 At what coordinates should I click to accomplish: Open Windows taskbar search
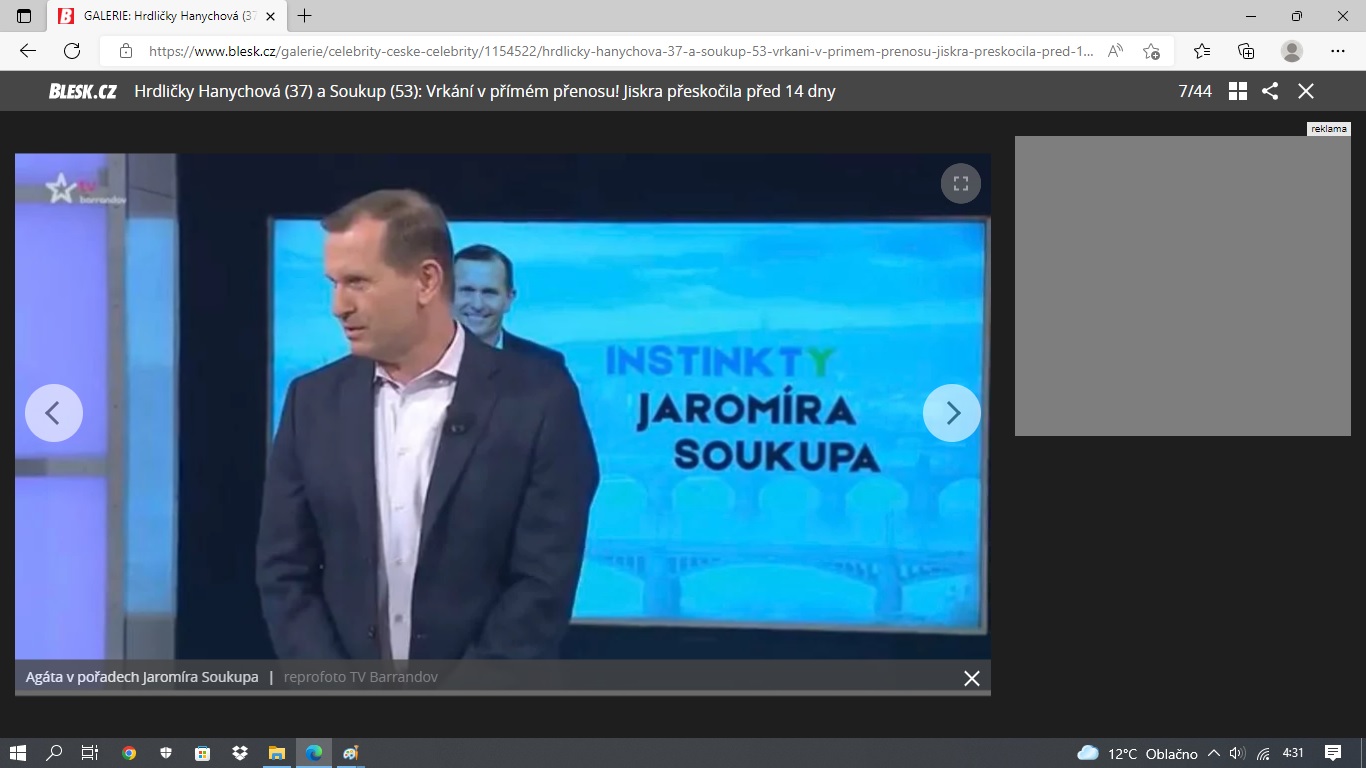point(54,753)
